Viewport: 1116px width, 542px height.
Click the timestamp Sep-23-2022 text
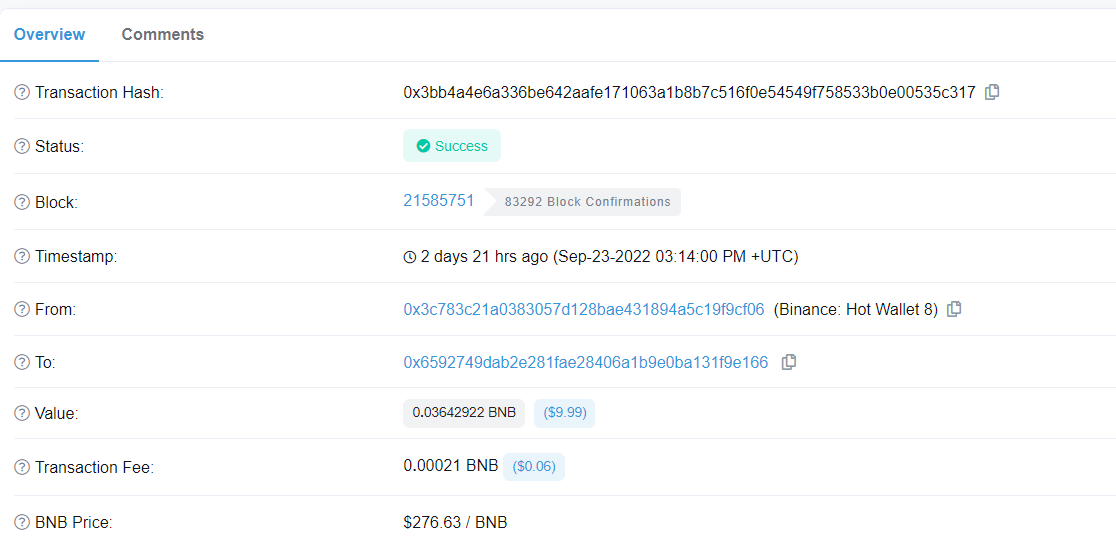[675, 257]
